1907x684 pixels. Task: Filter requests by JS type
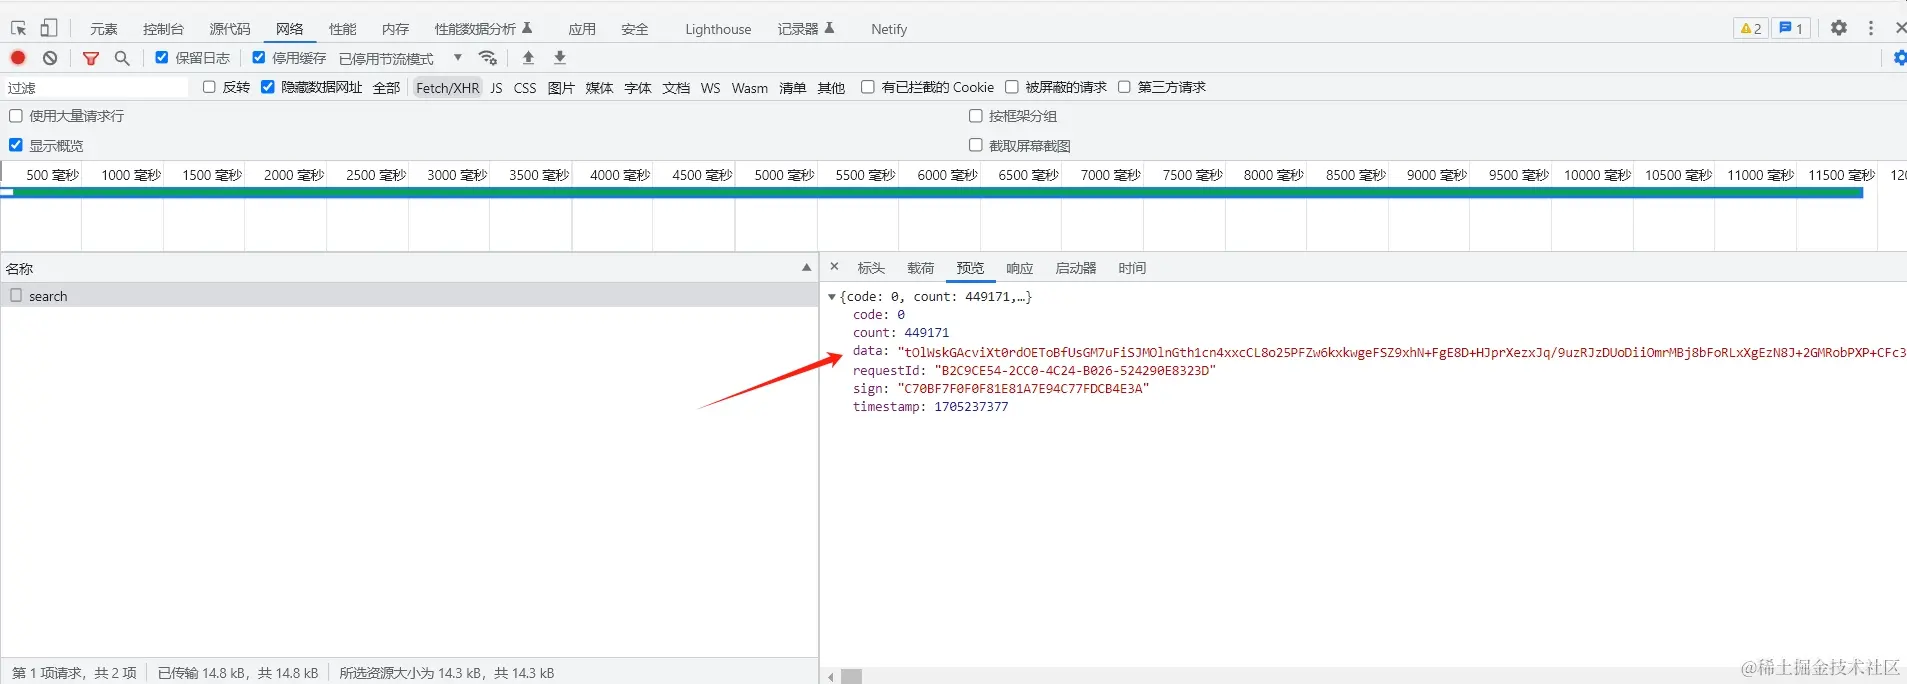[496, 88]
